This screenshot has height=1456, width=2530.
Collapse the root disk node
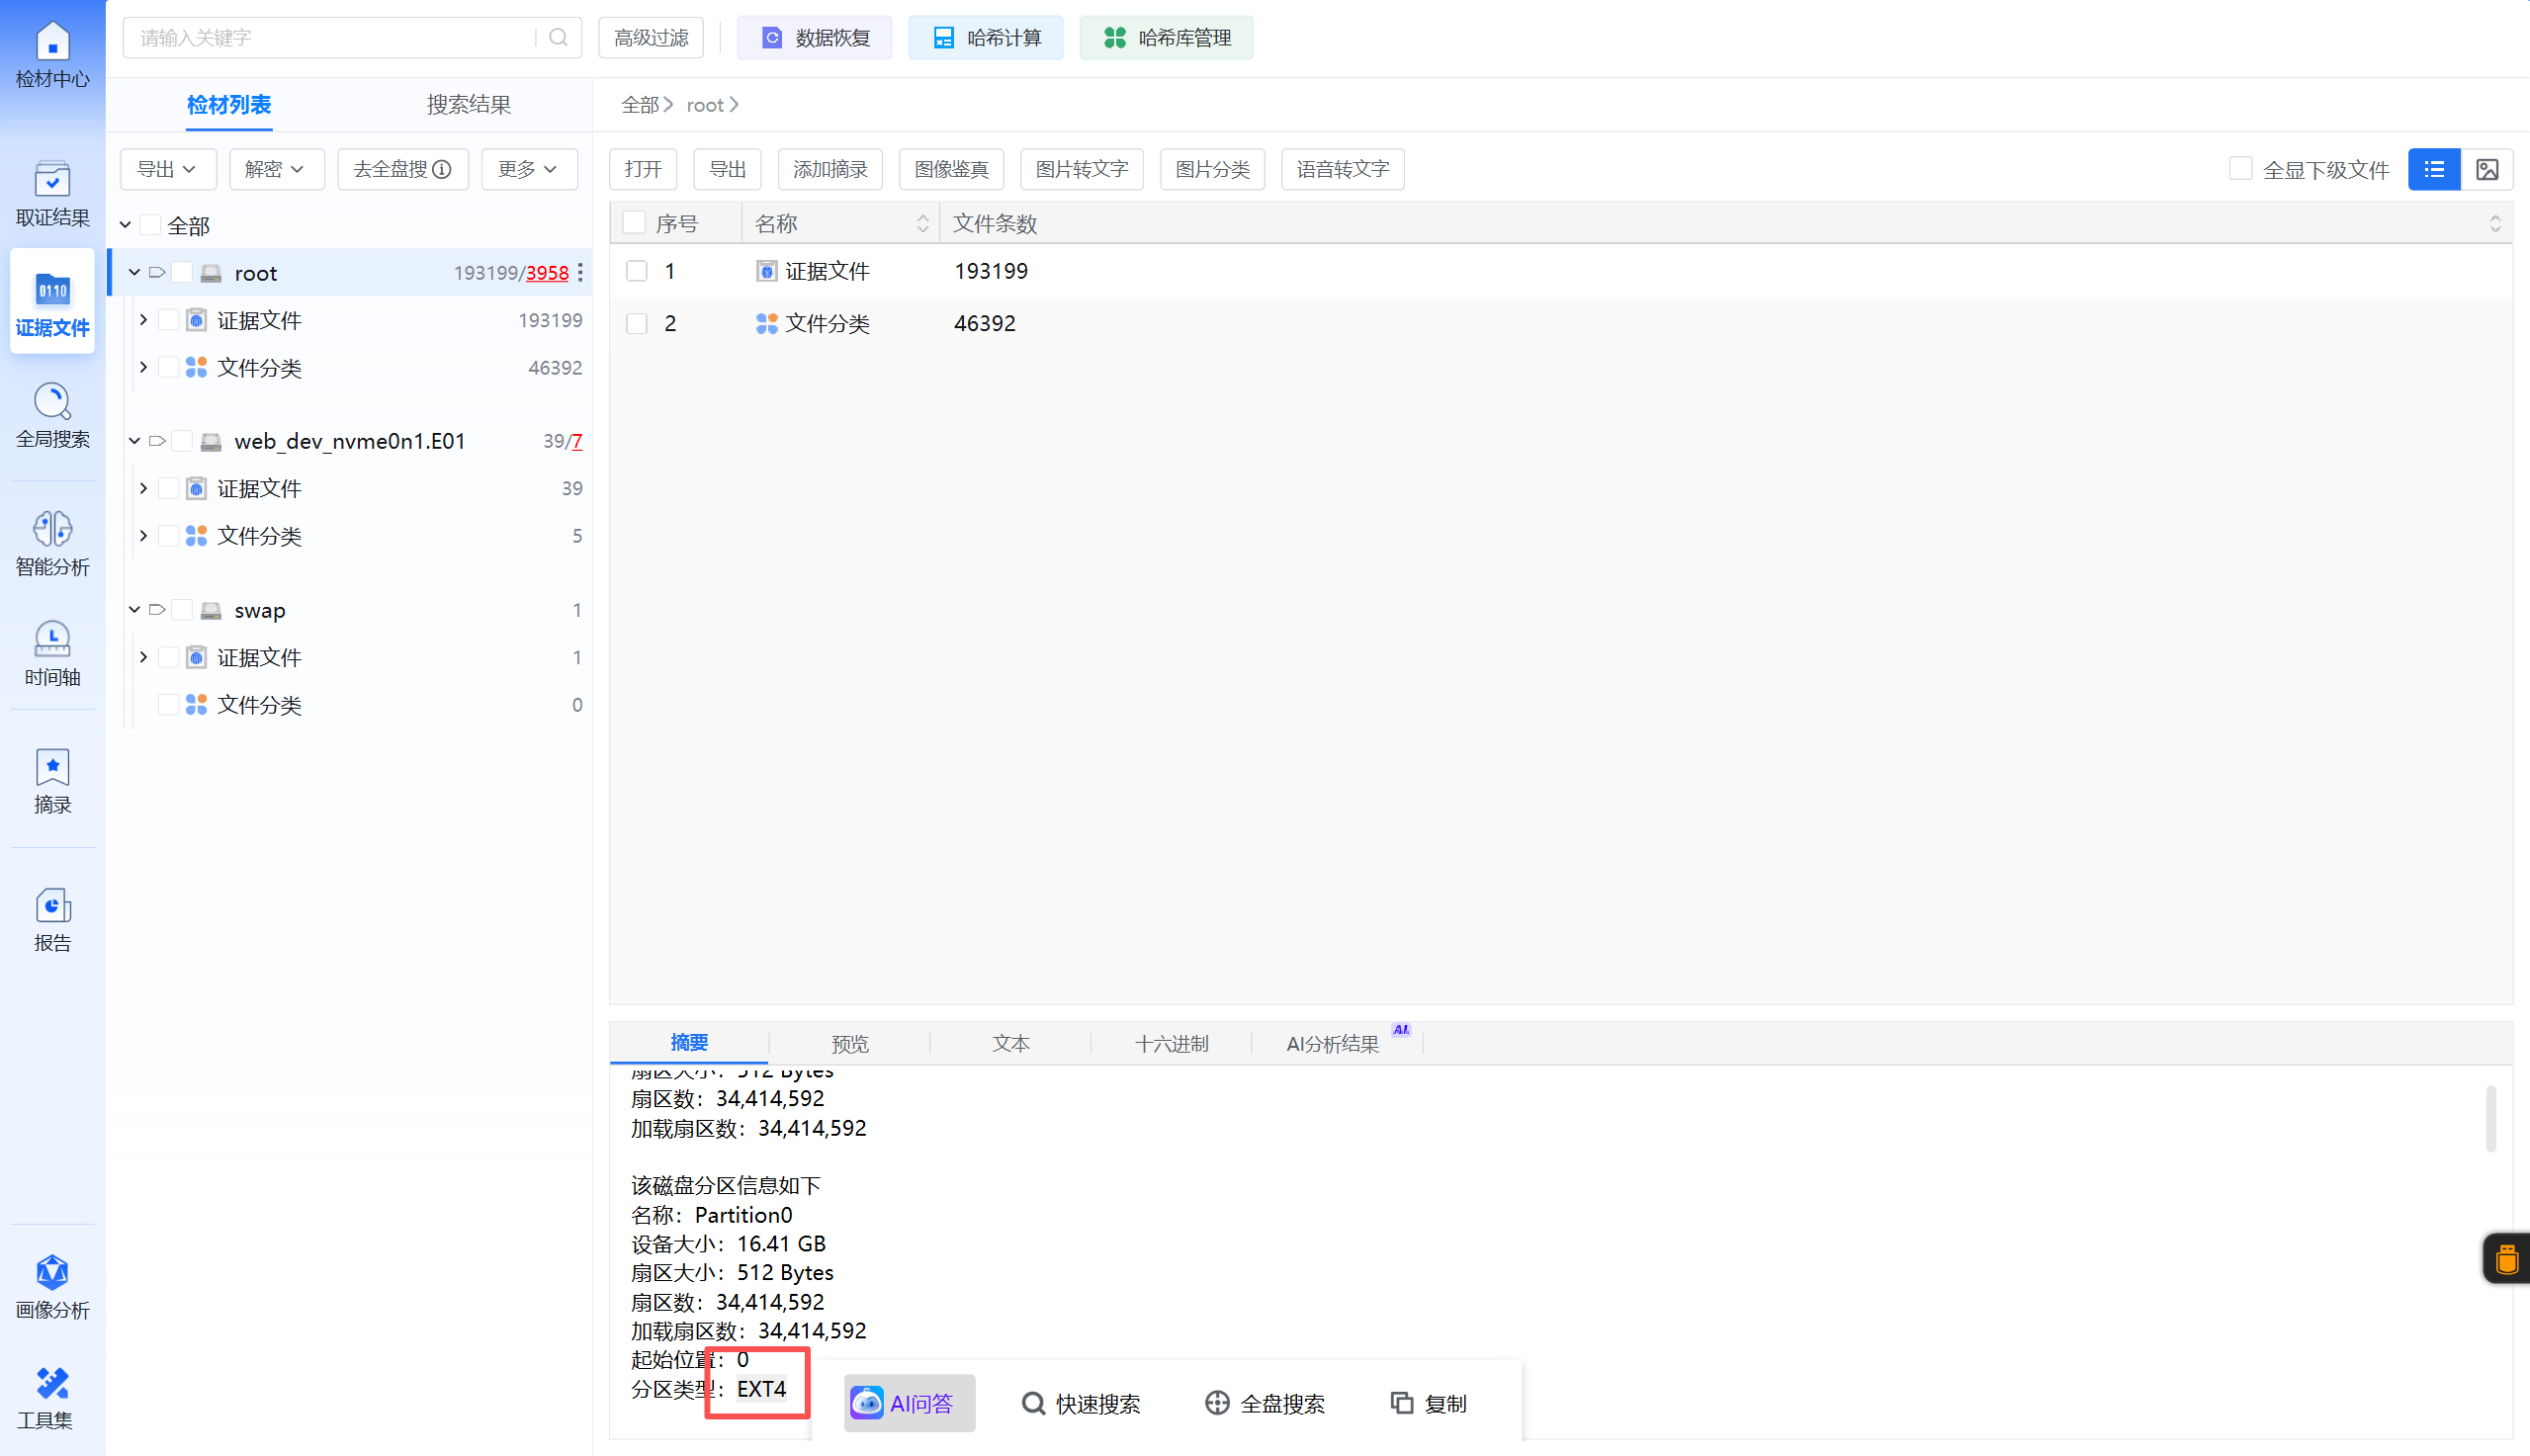(135, 272)
